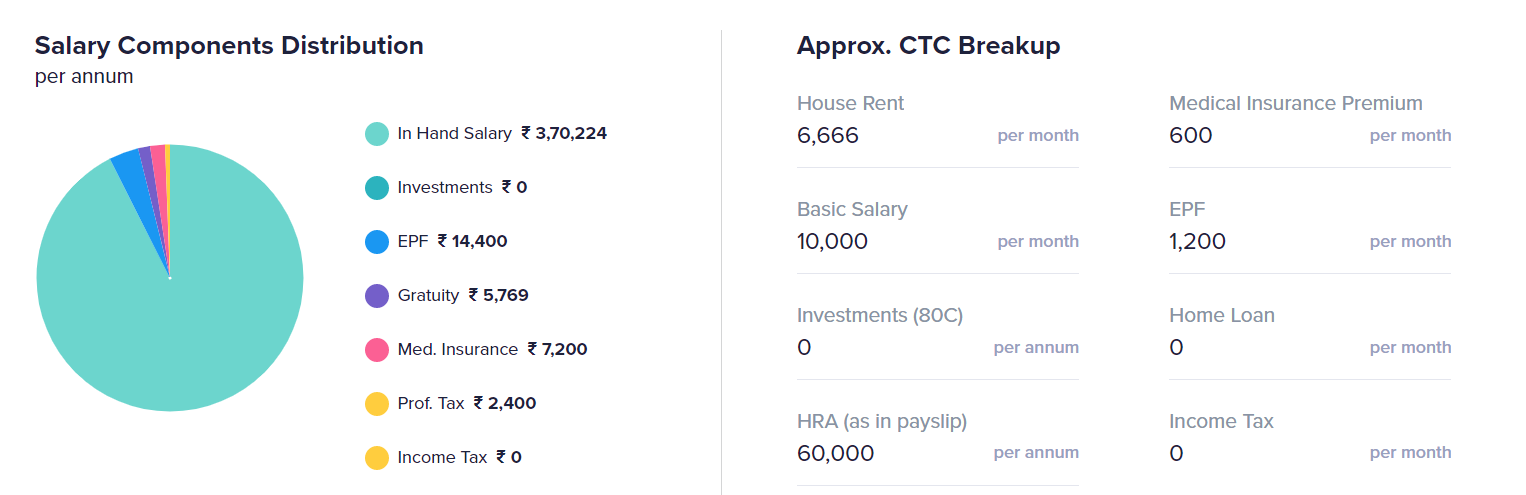
Task: Click the yellow Prof. Tax legend dot
Action: (377, 404)
